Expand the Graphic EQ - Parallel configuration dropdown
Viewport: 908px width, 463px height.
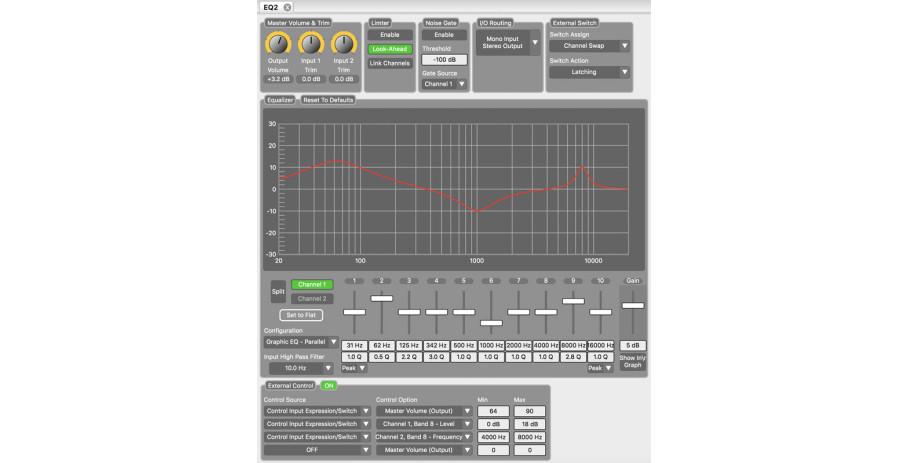coord(301,342)
